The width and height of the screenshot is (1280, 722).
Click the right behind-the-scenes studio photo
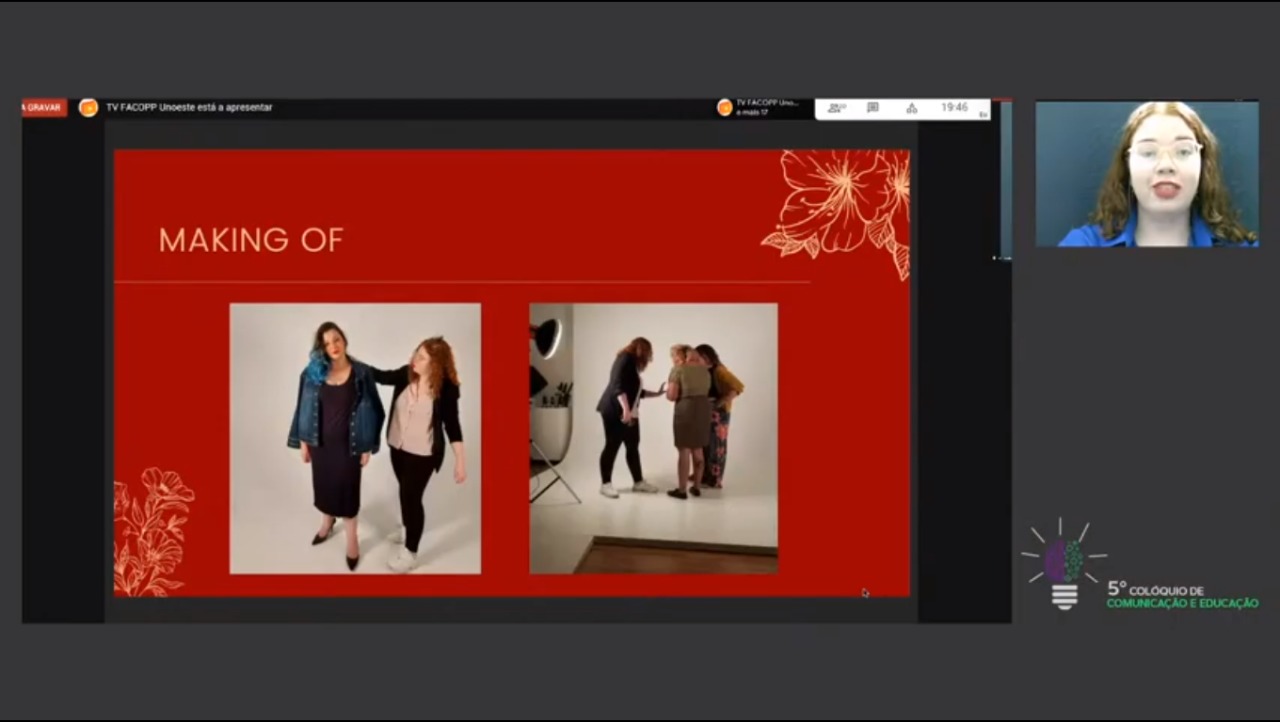(x=653, y=438)
